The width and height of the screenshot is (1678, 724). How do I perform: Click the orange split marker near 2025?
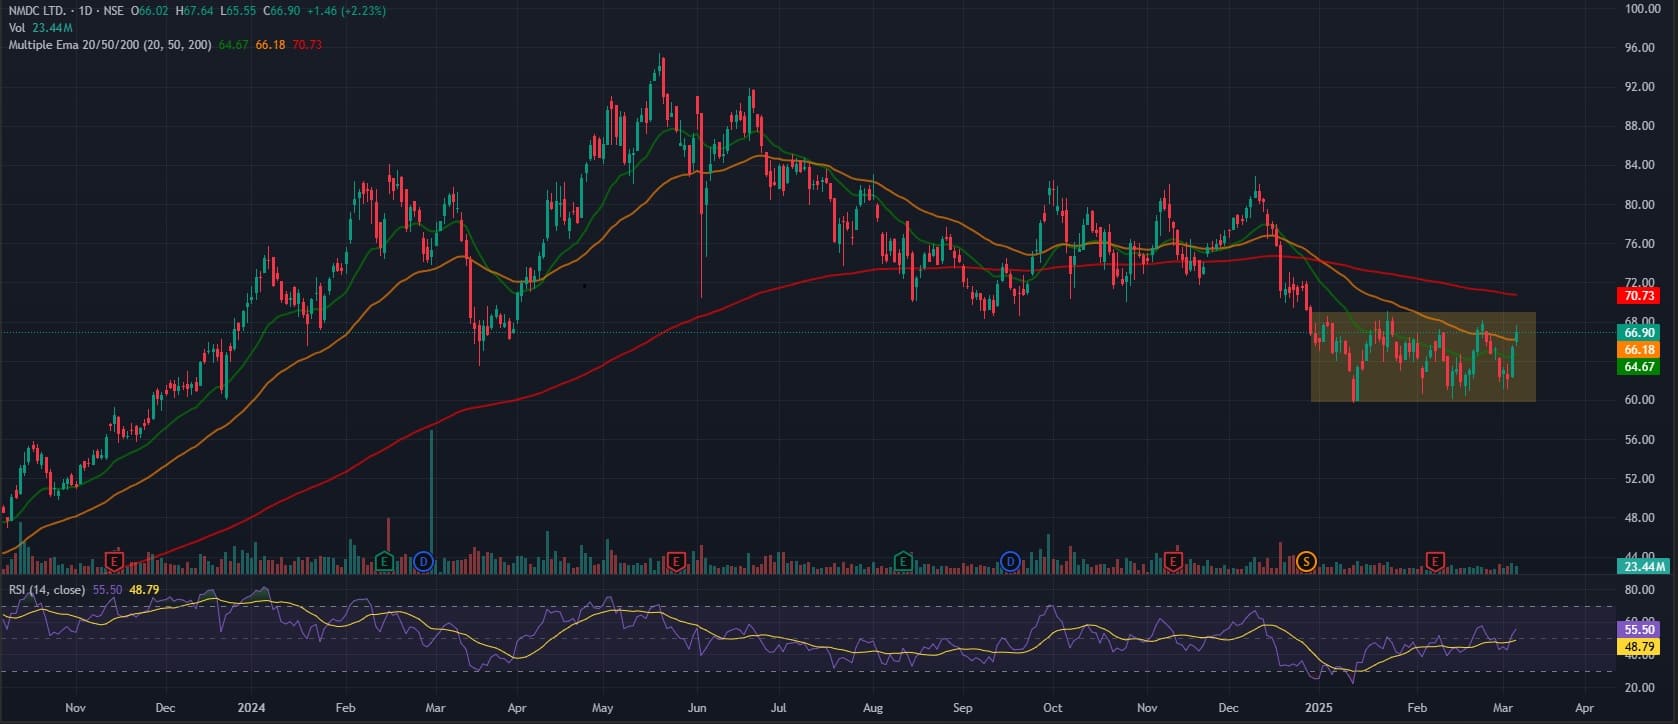point(1305,561)
